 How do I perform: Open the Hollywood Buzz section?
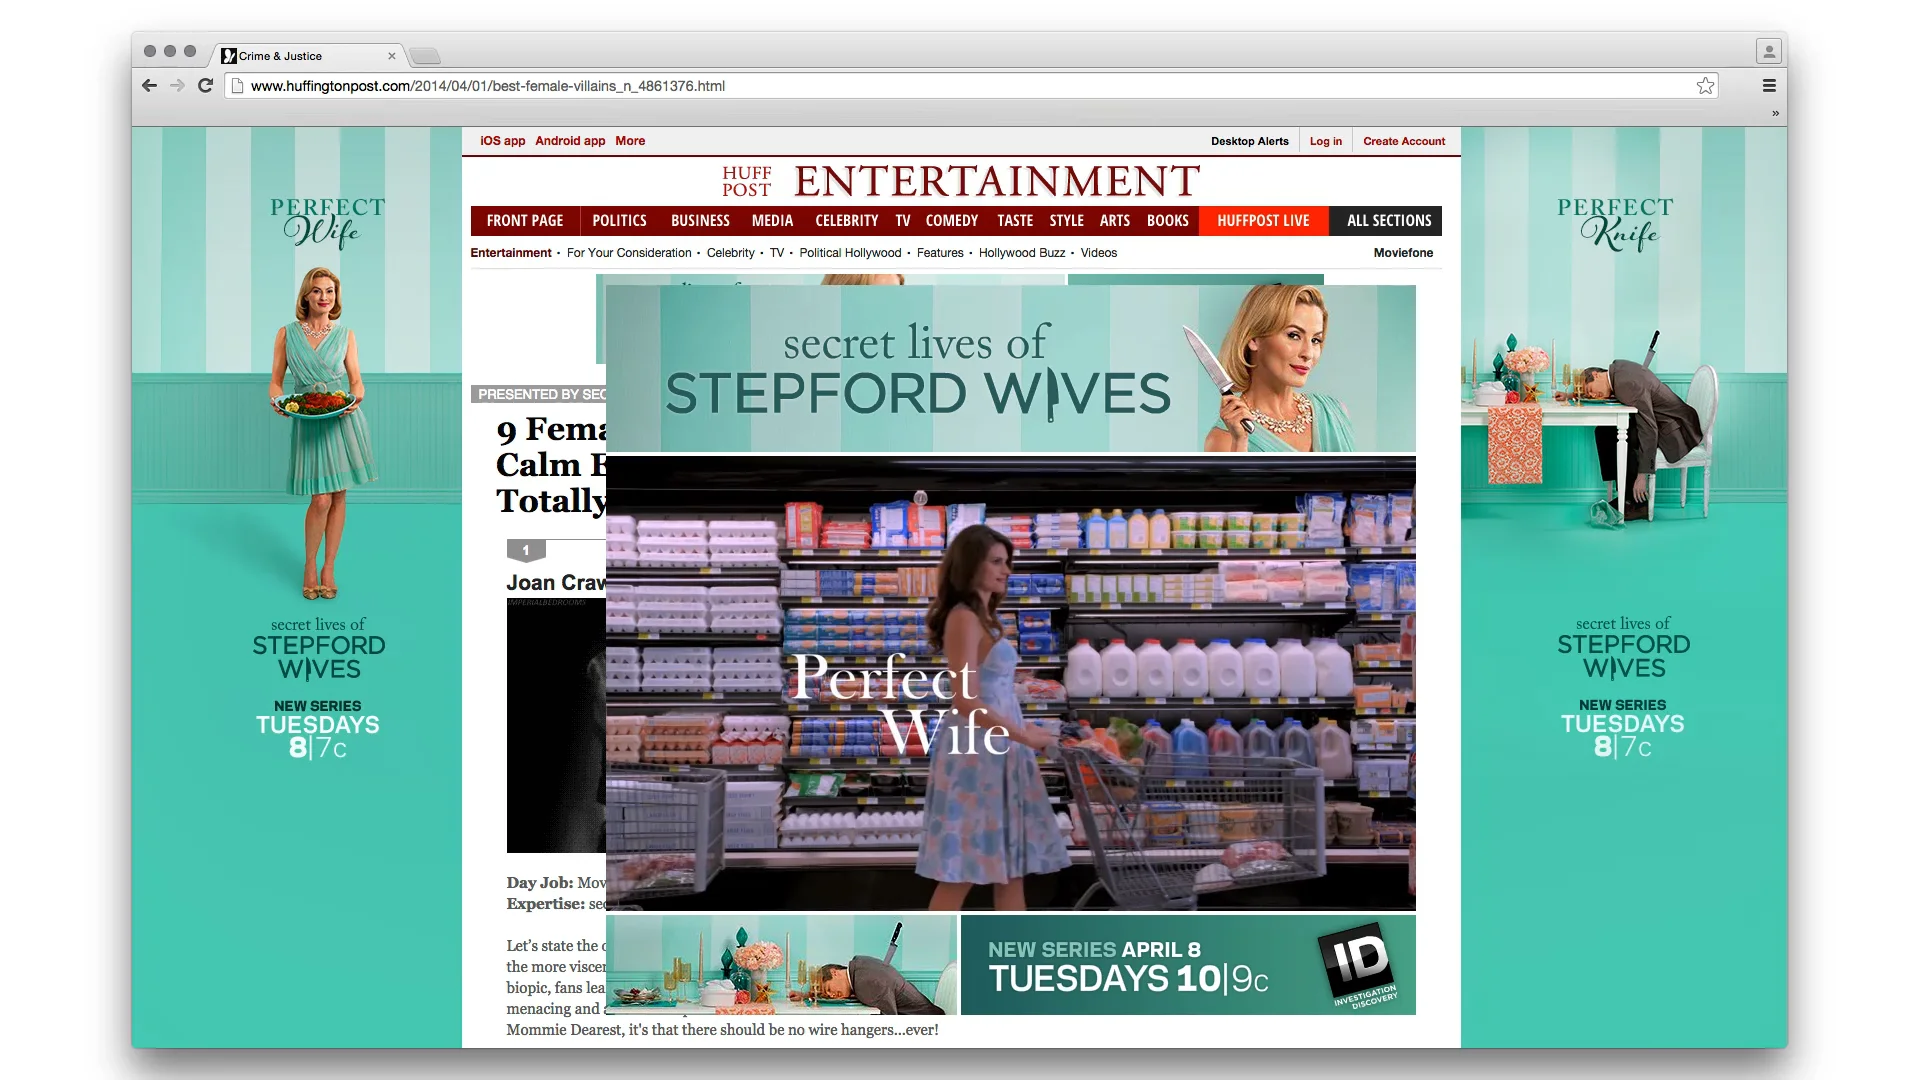pos(1022,253)
